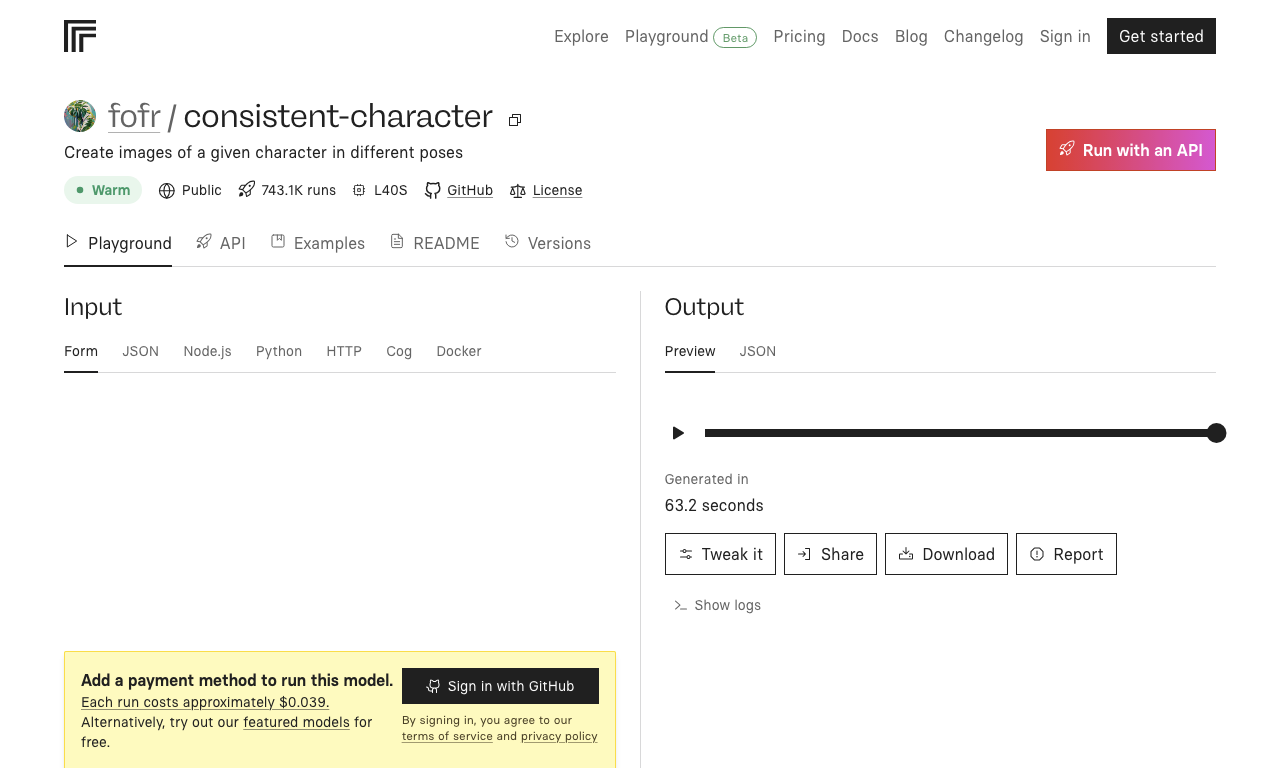Click the Share button
1280x768 pixels.
pyautogui.click(x=830, y=554)
